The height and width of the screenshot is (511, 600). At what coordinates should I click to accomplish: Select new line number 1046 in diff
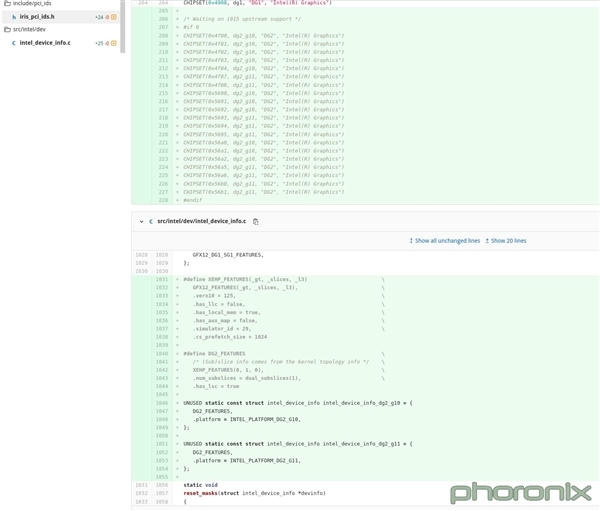[x=162, y=403]
